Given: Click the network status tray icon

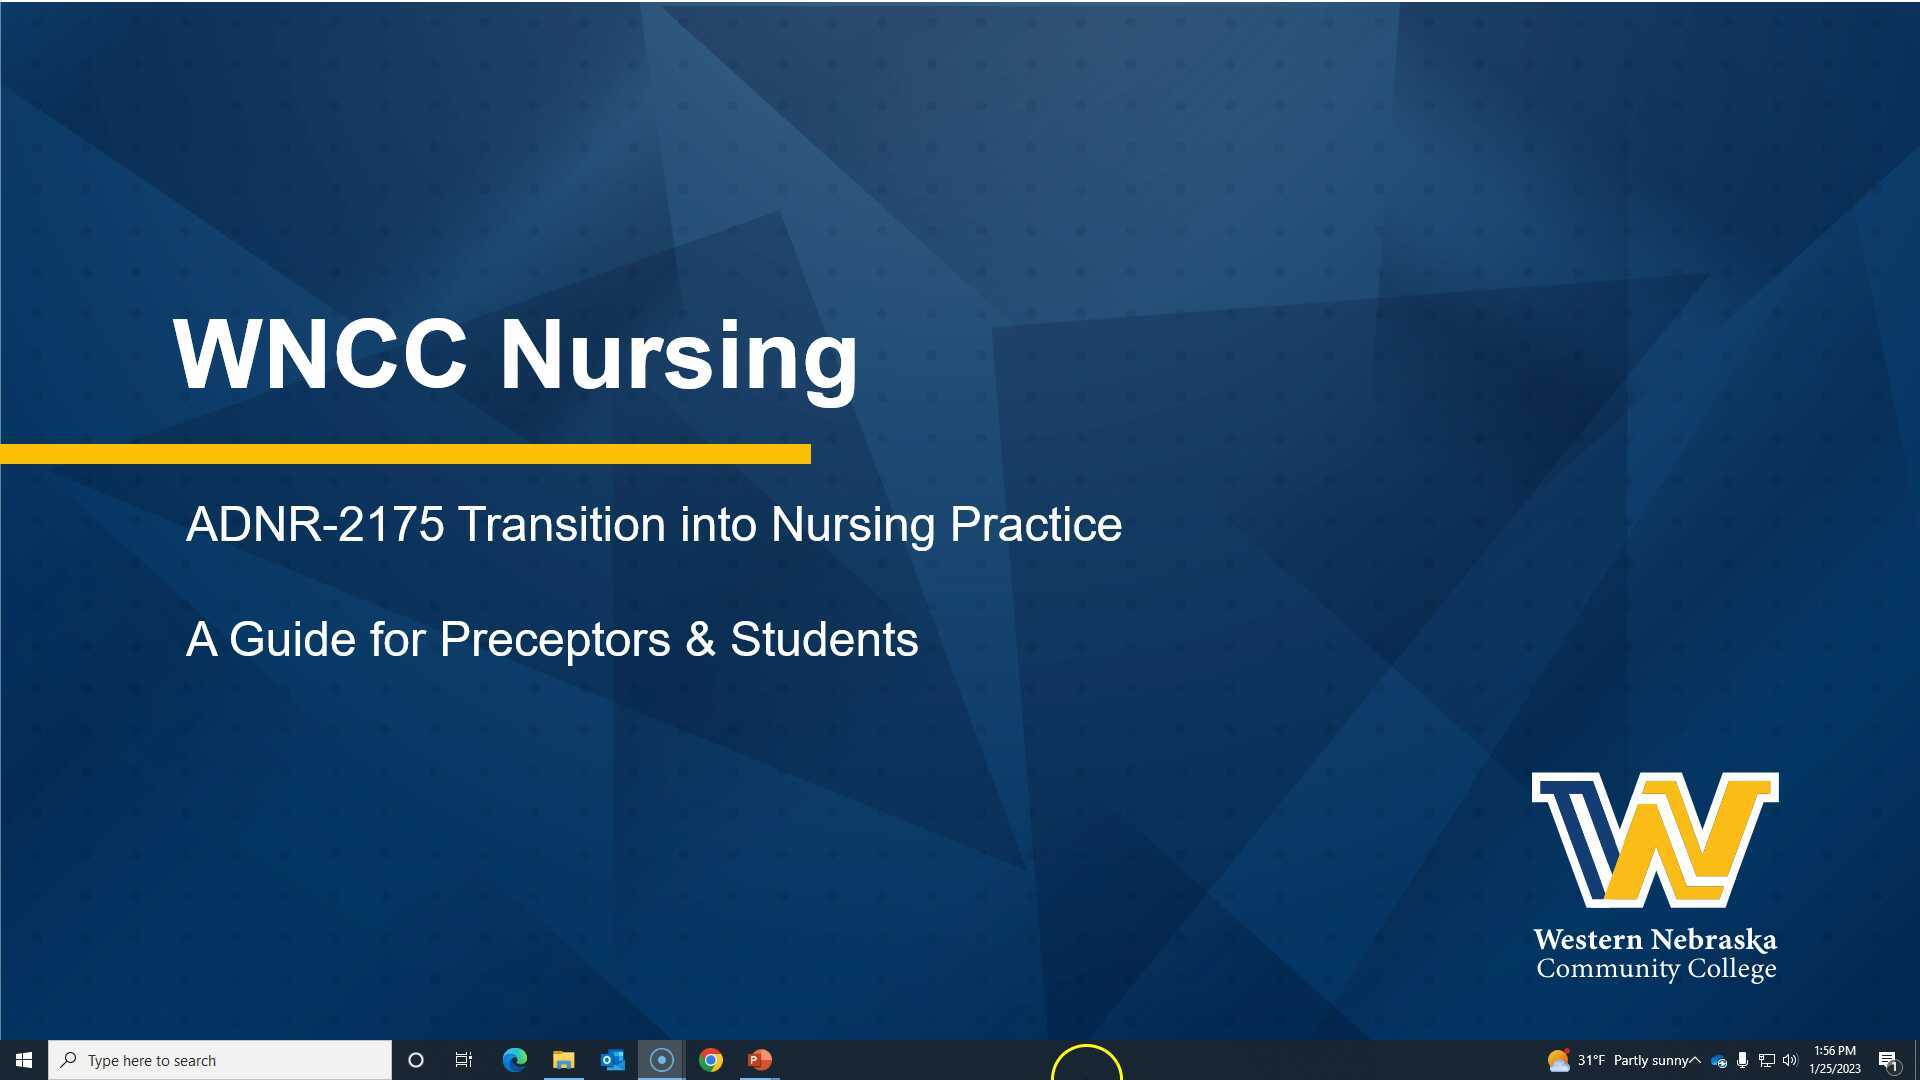Looking at the screenshot, I should [1766, 1060].
